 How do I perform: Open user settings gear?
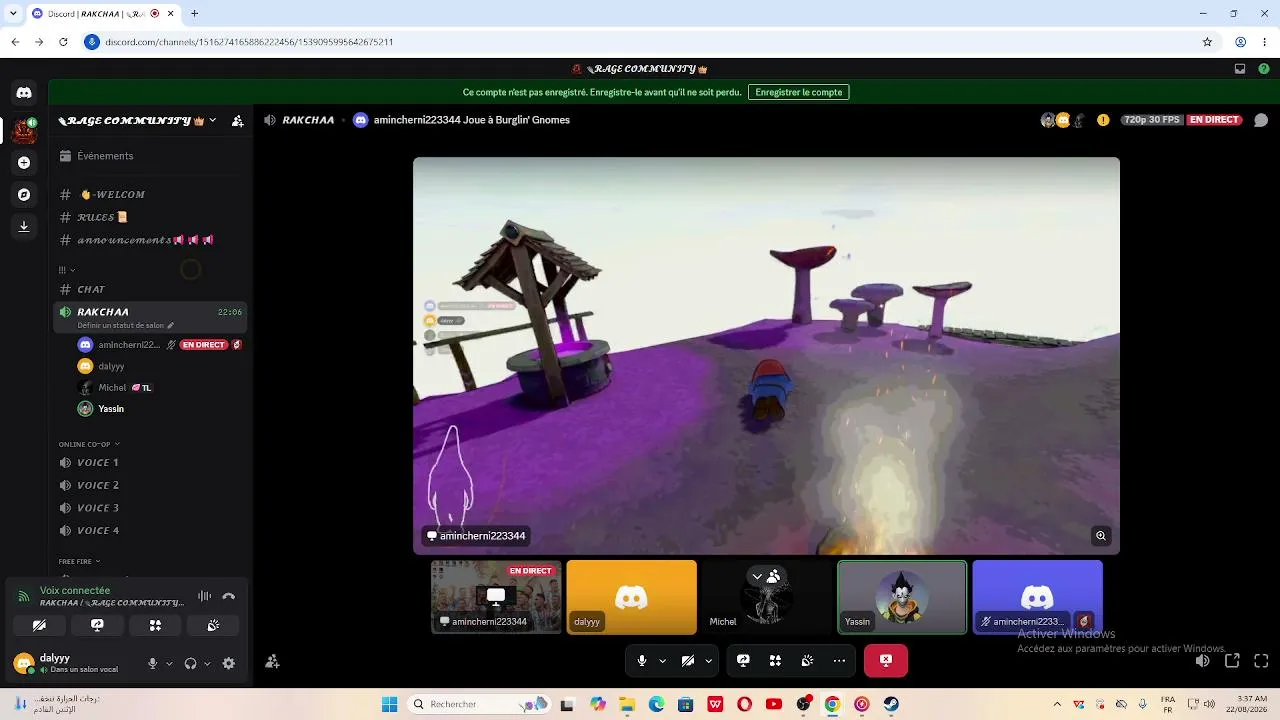click(x=229, y=663)
